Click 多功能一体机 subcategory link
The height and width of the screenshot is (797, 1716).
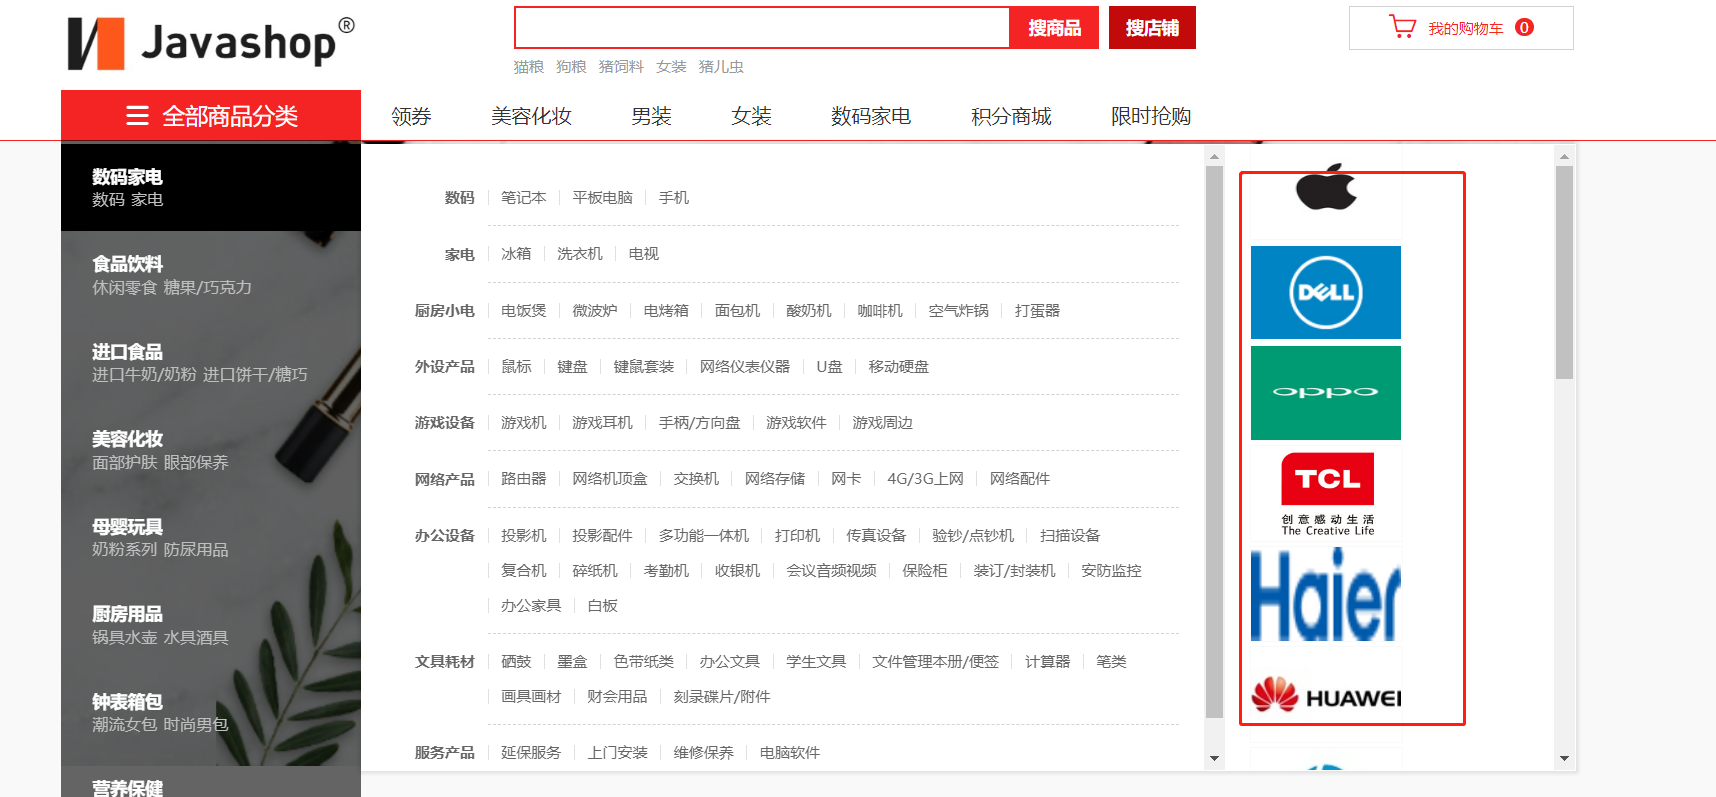tap(704, 536)
